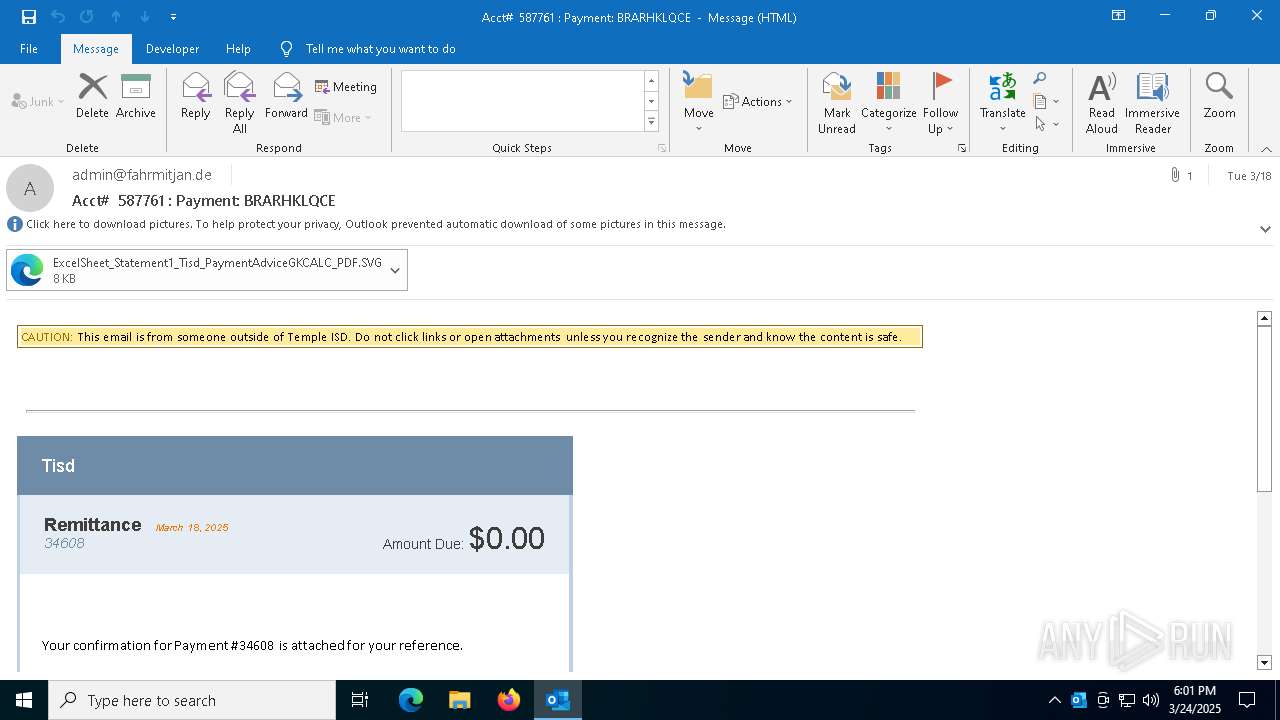
Task: Open the Move folder menu
Action: coord(699,102)
